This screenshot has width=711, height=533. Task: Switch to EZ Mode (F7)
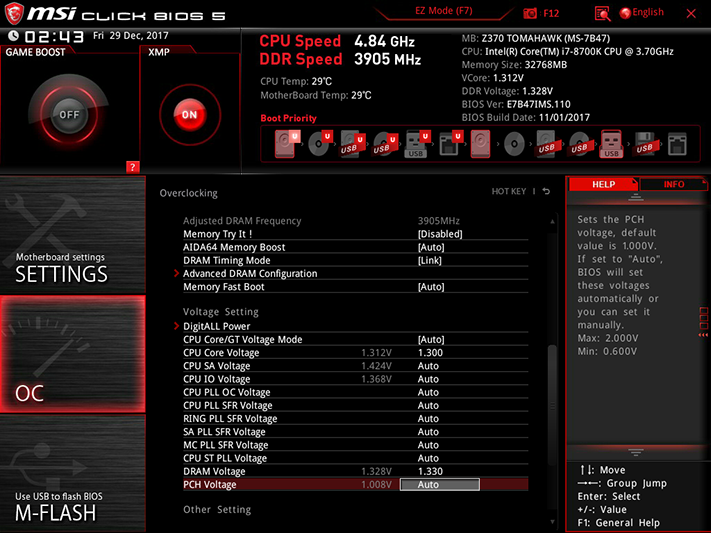pos(443,11)
